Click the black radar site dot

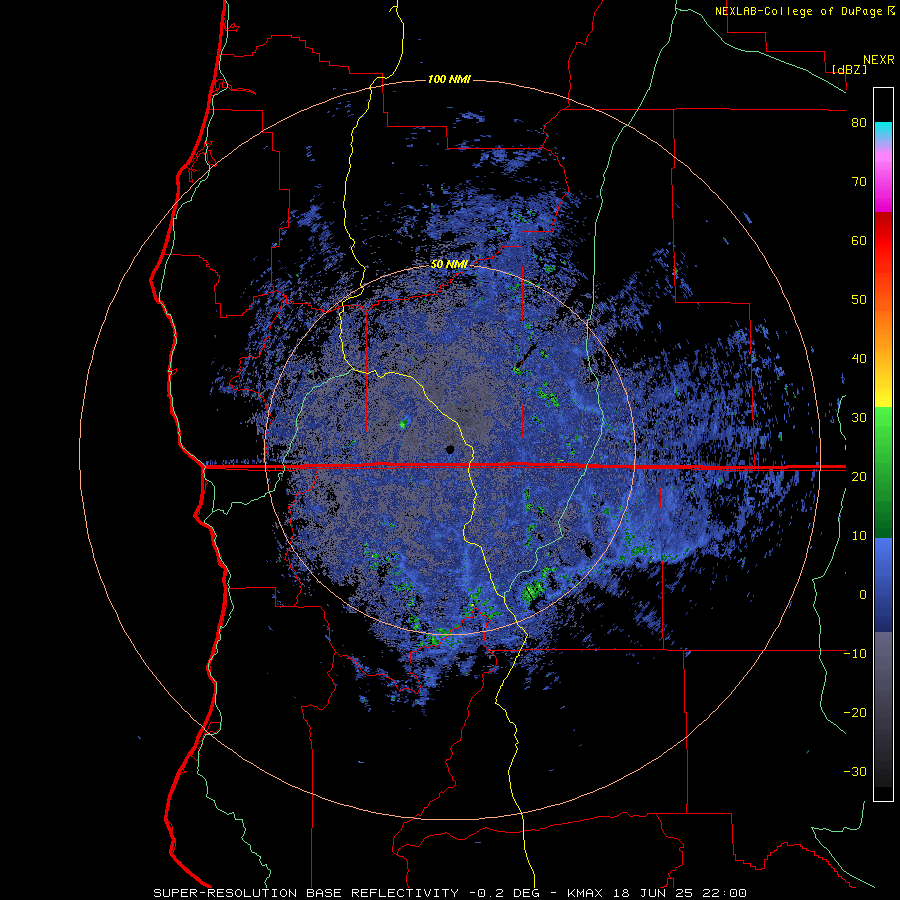(451, 449)
